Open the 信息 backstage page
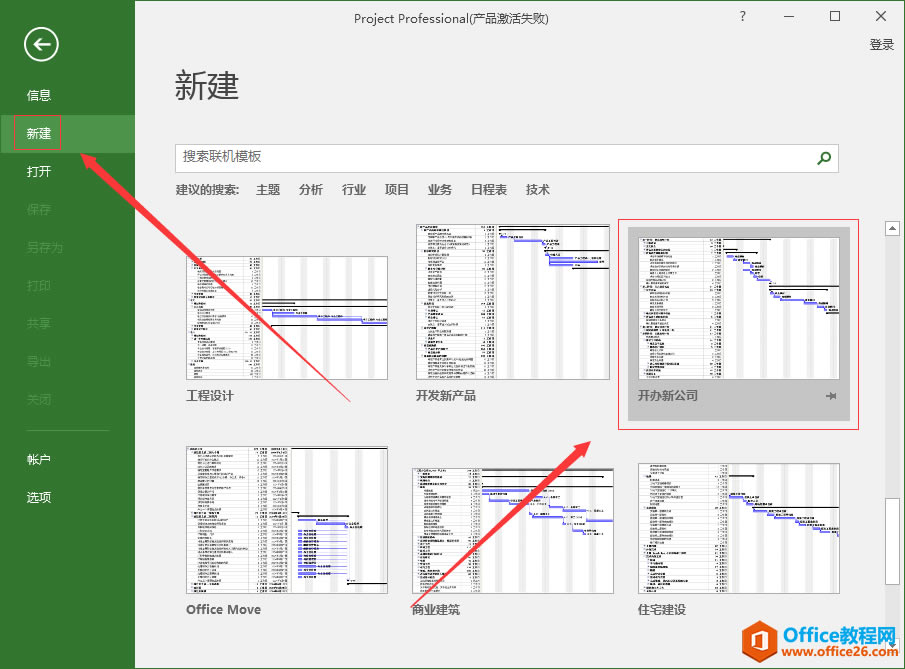The image size is (905, 669). click(39, 95)
